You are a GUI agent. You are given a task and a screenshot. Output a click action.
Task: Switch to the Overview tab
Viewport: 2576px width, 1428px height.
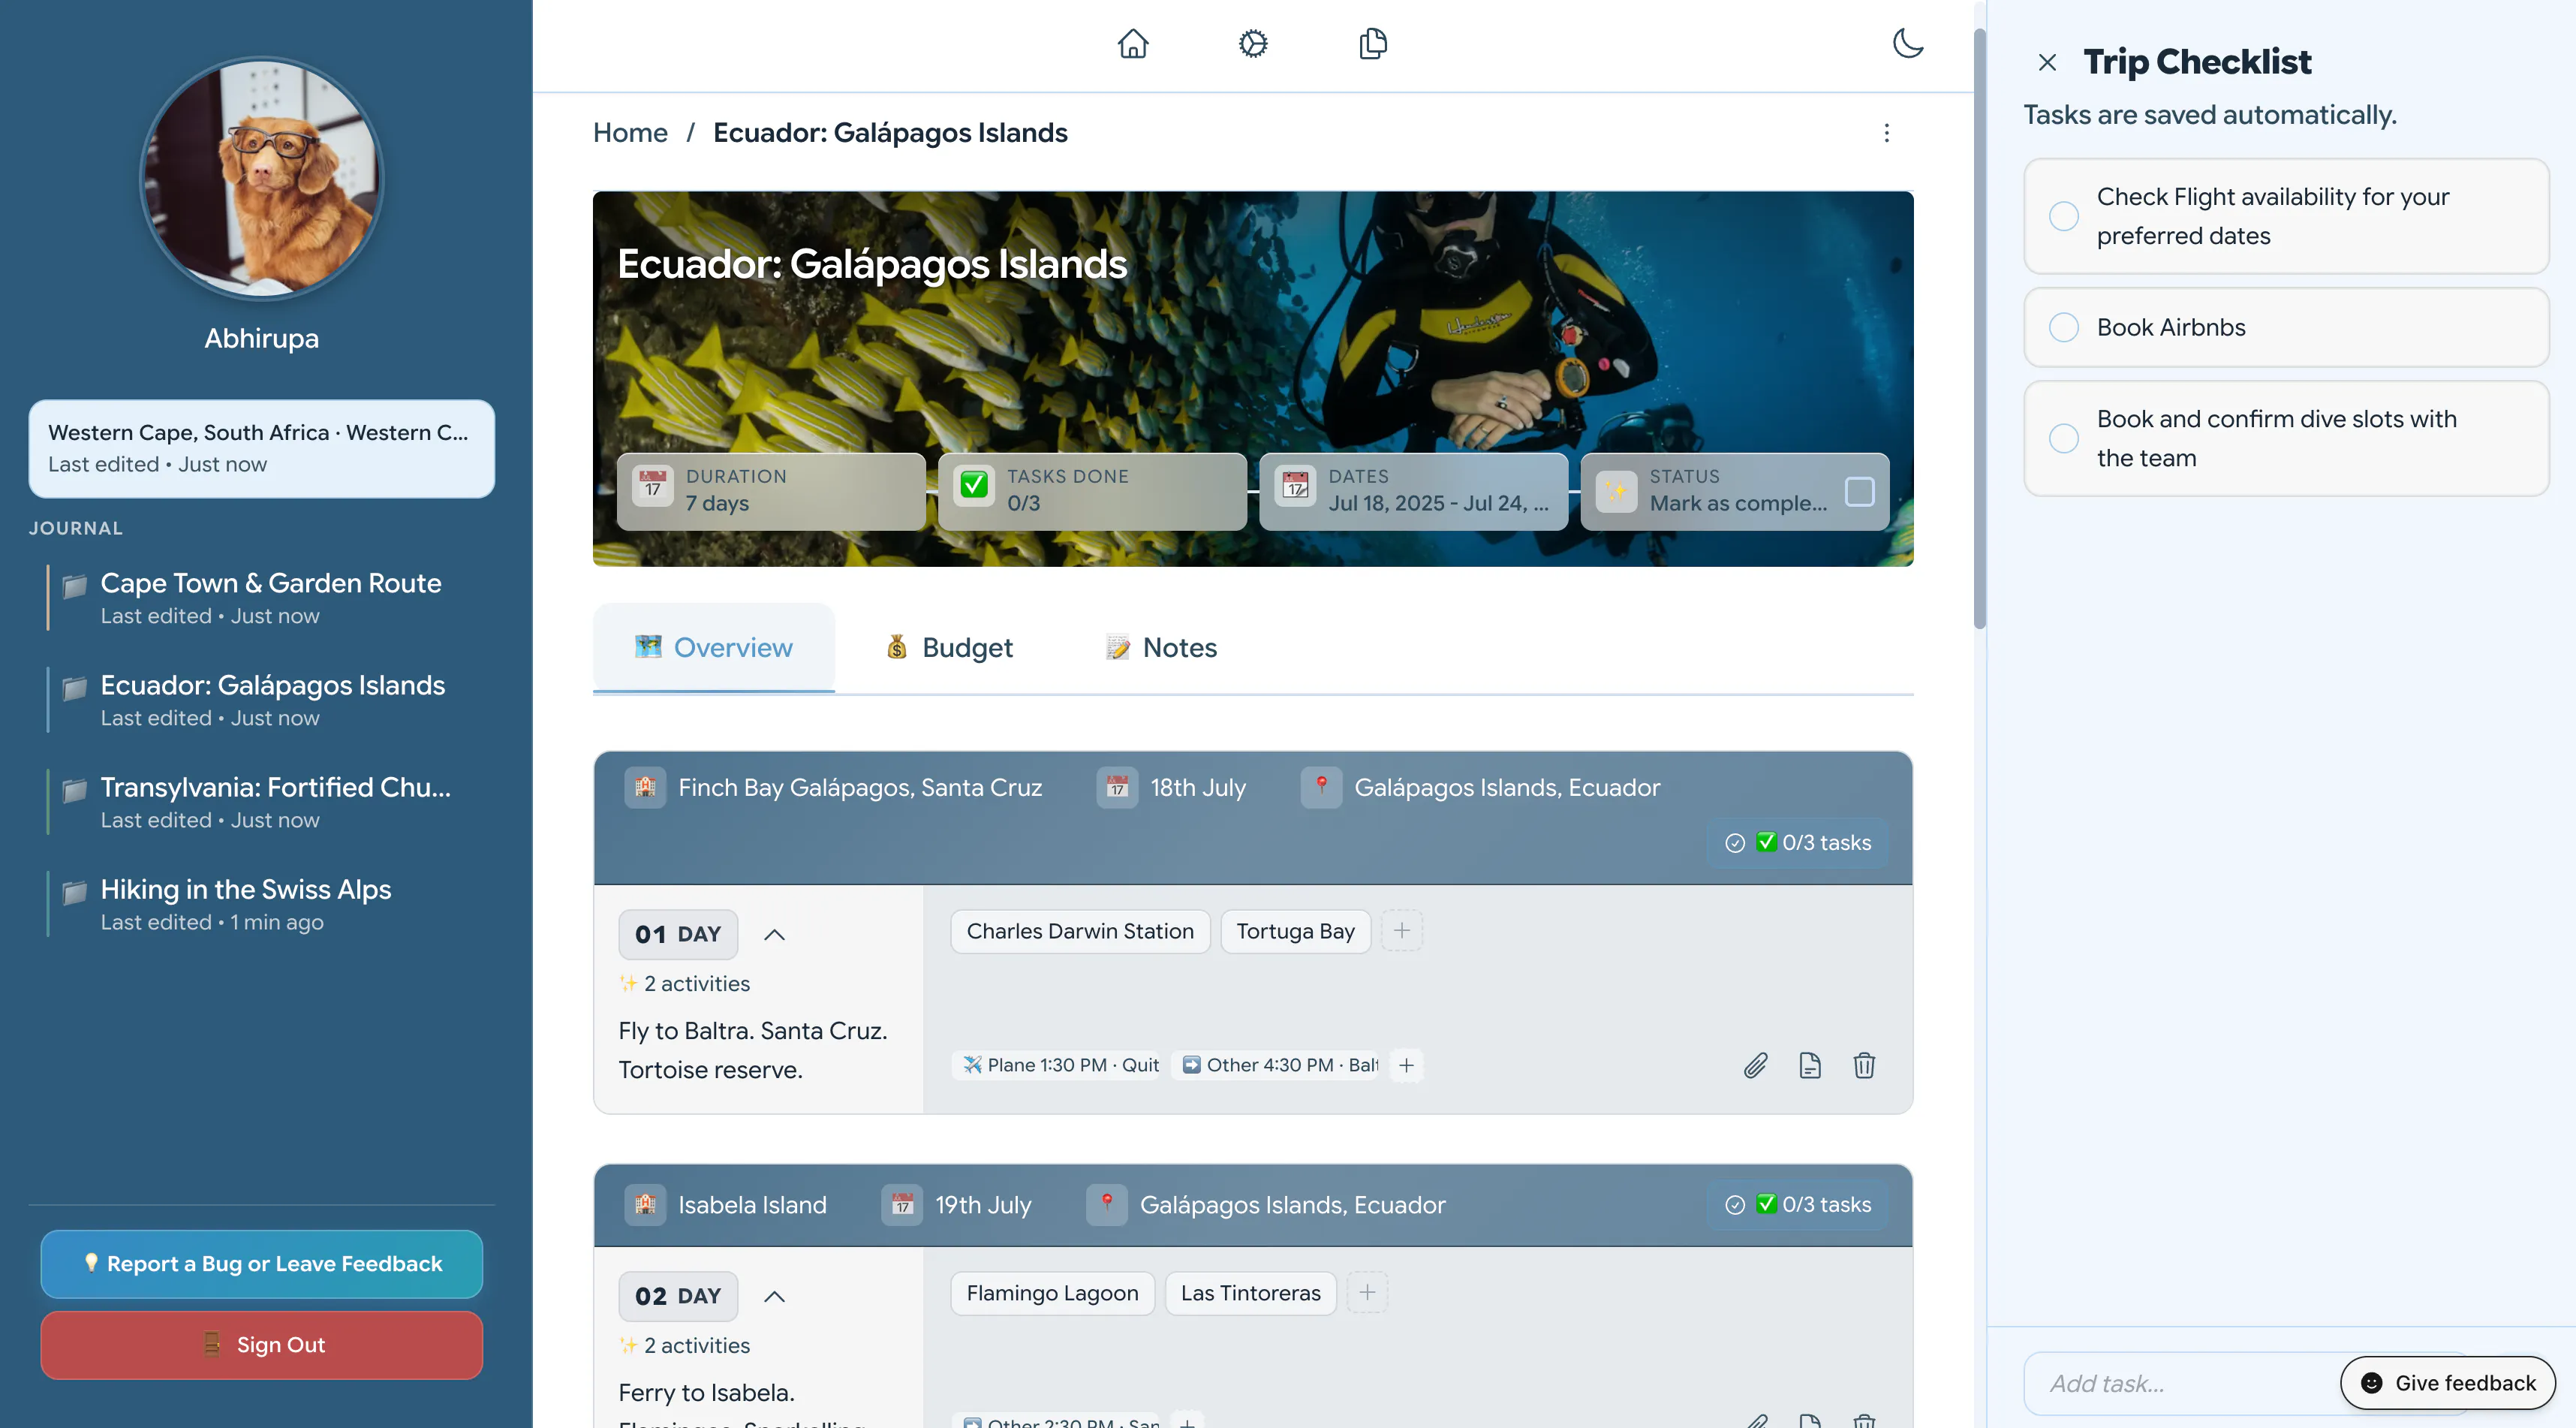click(x=714, y=648)
